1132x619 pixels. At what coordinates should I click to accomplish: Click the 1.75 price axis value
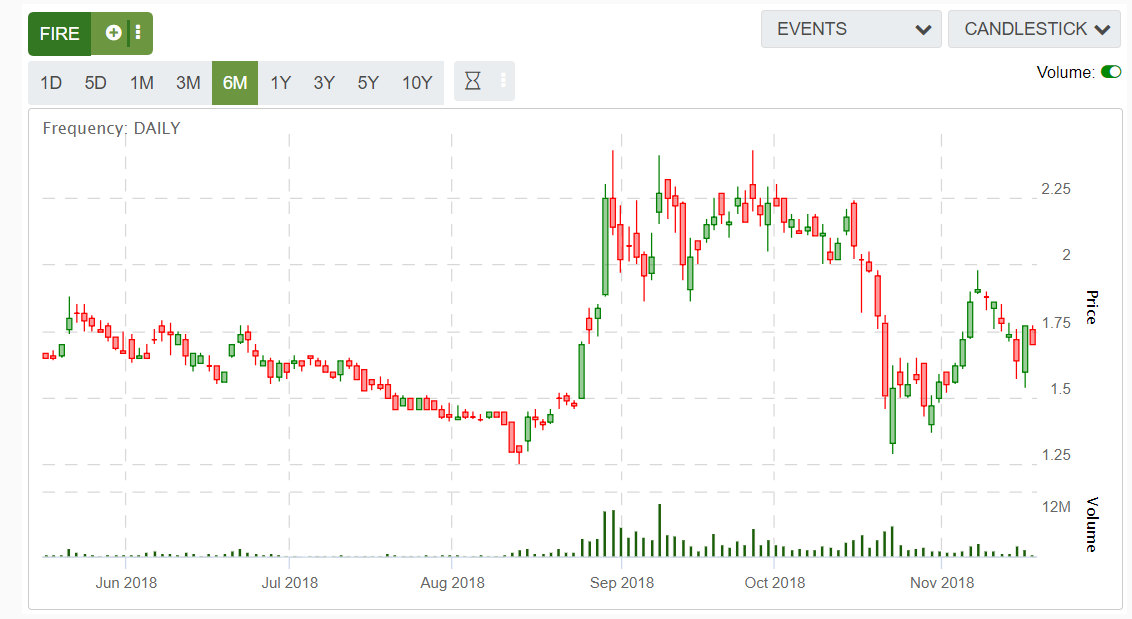click(x=1055, y=323)
